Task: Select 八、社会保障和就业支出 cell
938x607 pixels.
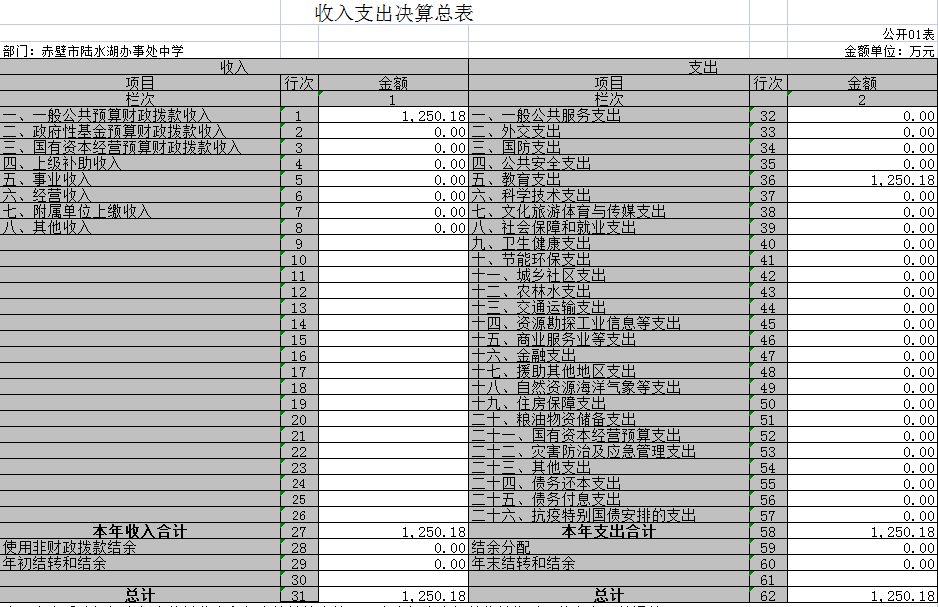Action: click(609, 227)
